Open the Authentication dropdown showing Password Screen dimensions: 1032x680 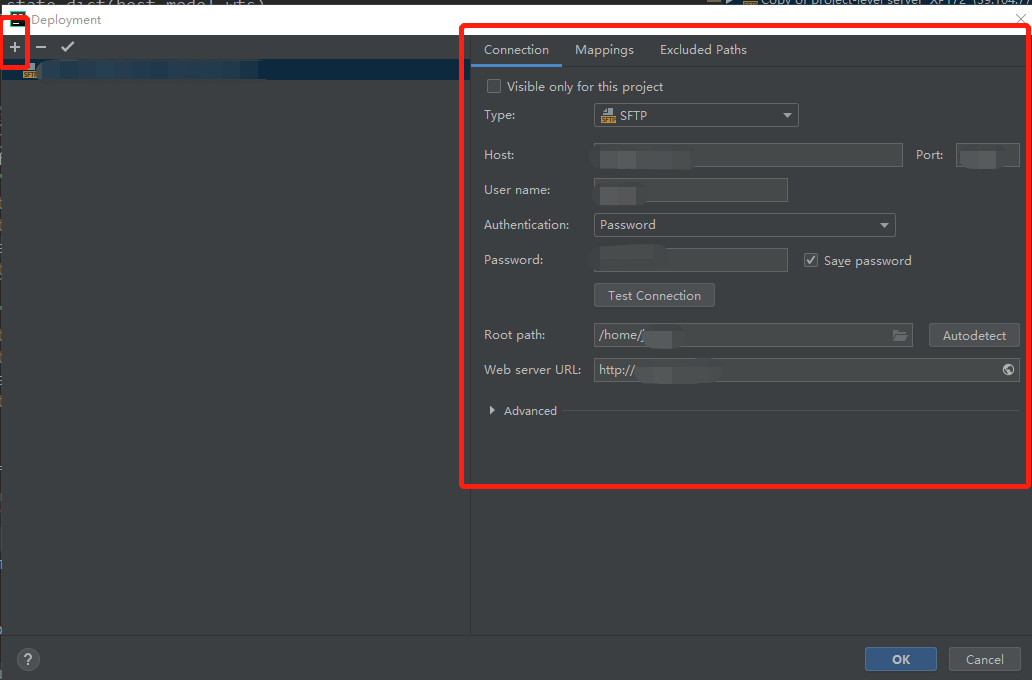[744, 225]
